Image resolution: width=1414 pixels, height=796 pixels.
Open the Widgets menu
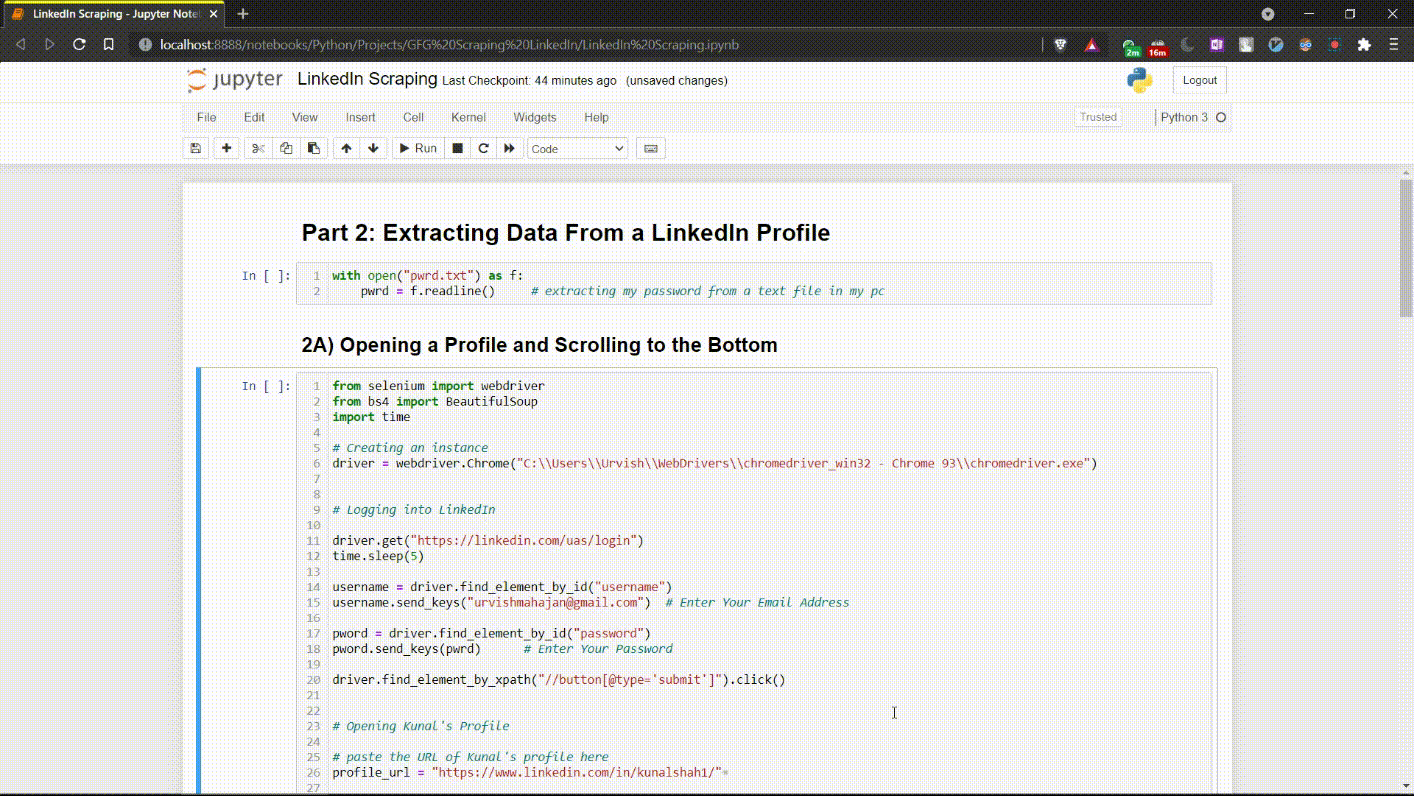534,117
